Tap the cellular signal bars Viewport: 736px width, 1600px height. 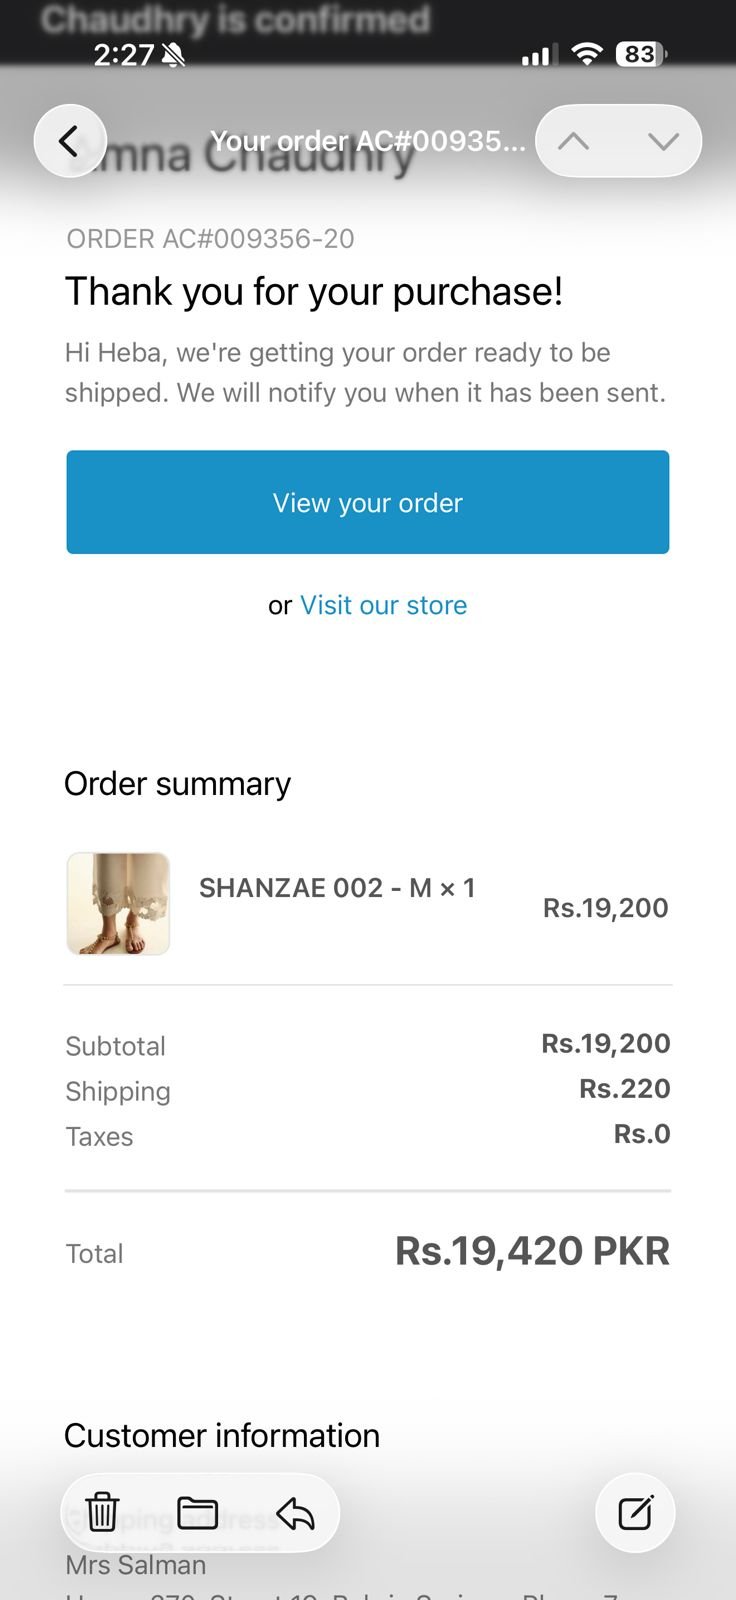coord(537,55)
